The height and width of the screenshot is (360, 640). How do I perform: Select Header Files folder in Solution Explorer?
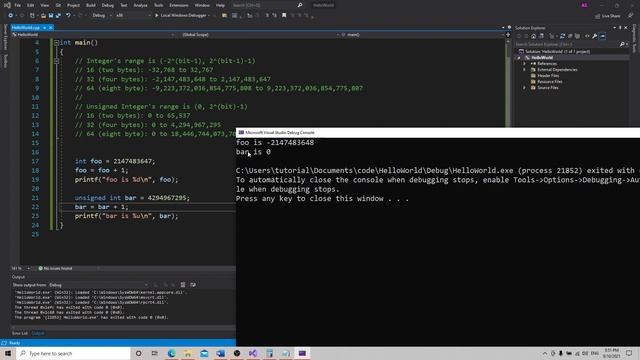tap(548, 76)
